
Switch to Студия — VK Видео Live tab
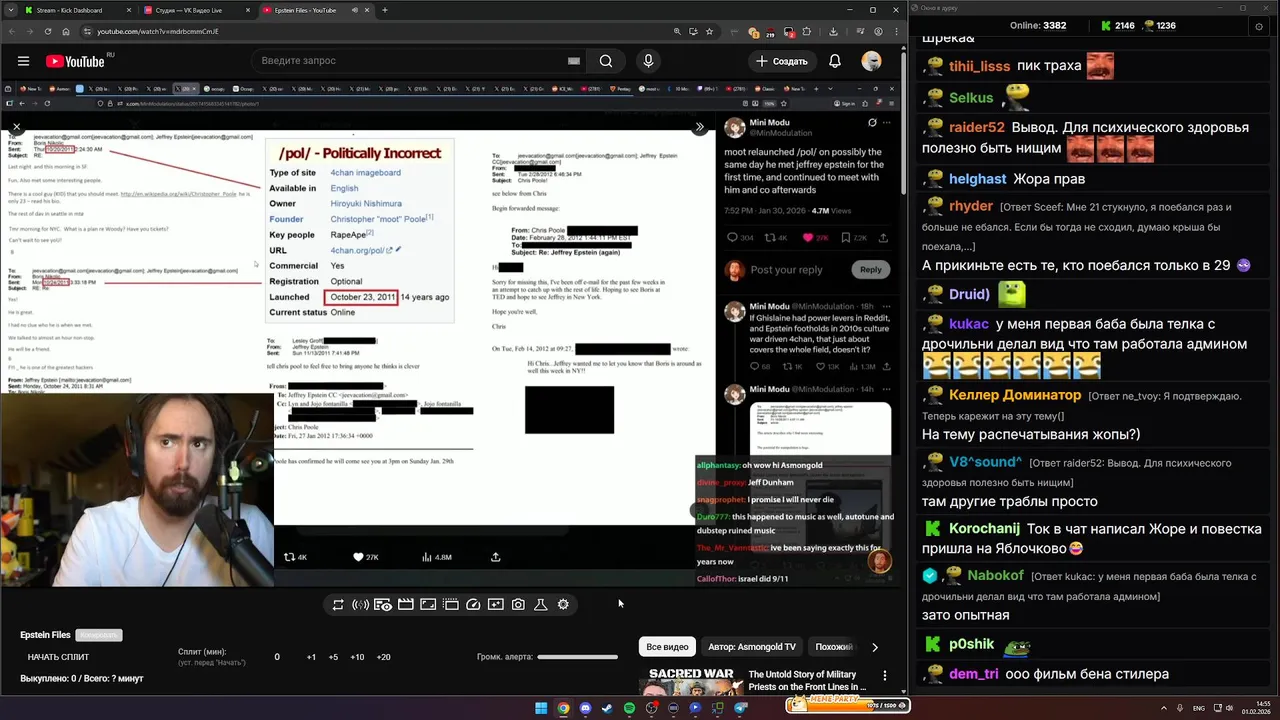[x=195, y=10]
